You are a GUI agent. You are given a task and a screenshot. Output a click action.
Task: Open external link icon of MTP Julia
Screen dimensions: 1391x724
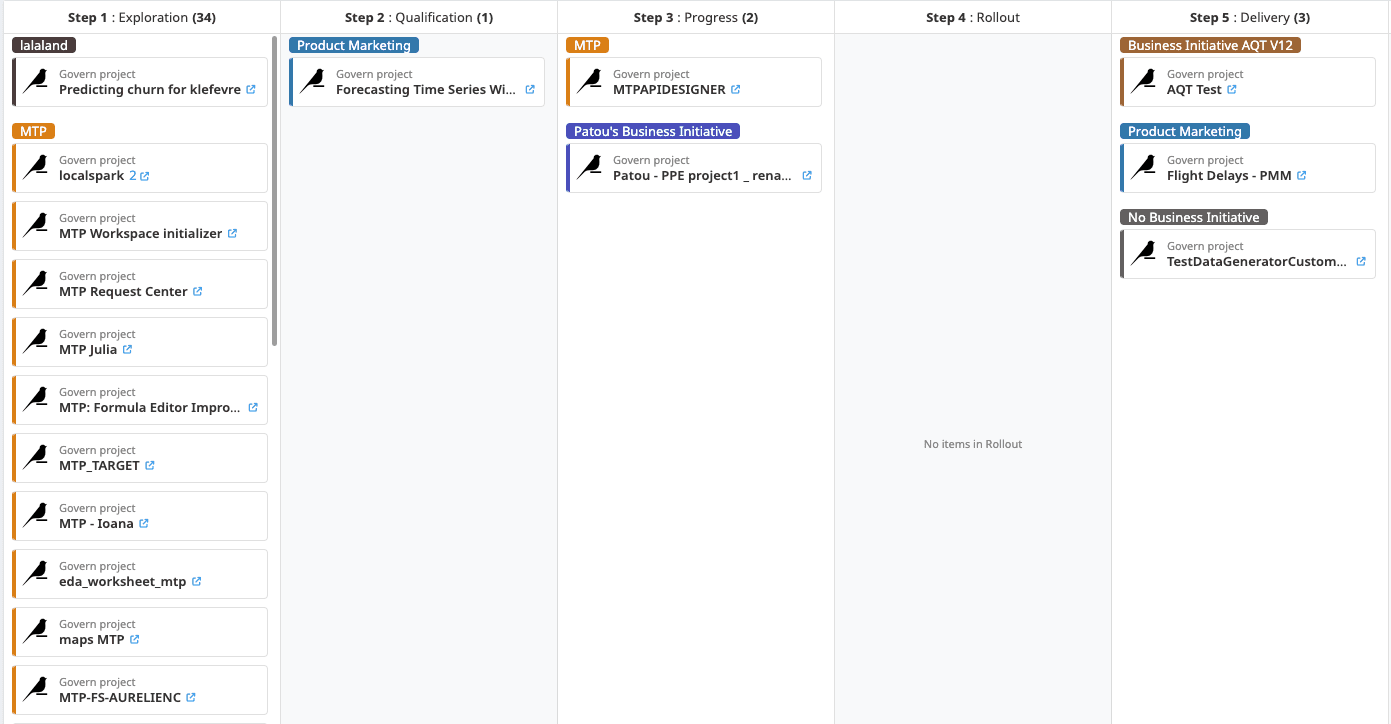click(x=128, y=350)
